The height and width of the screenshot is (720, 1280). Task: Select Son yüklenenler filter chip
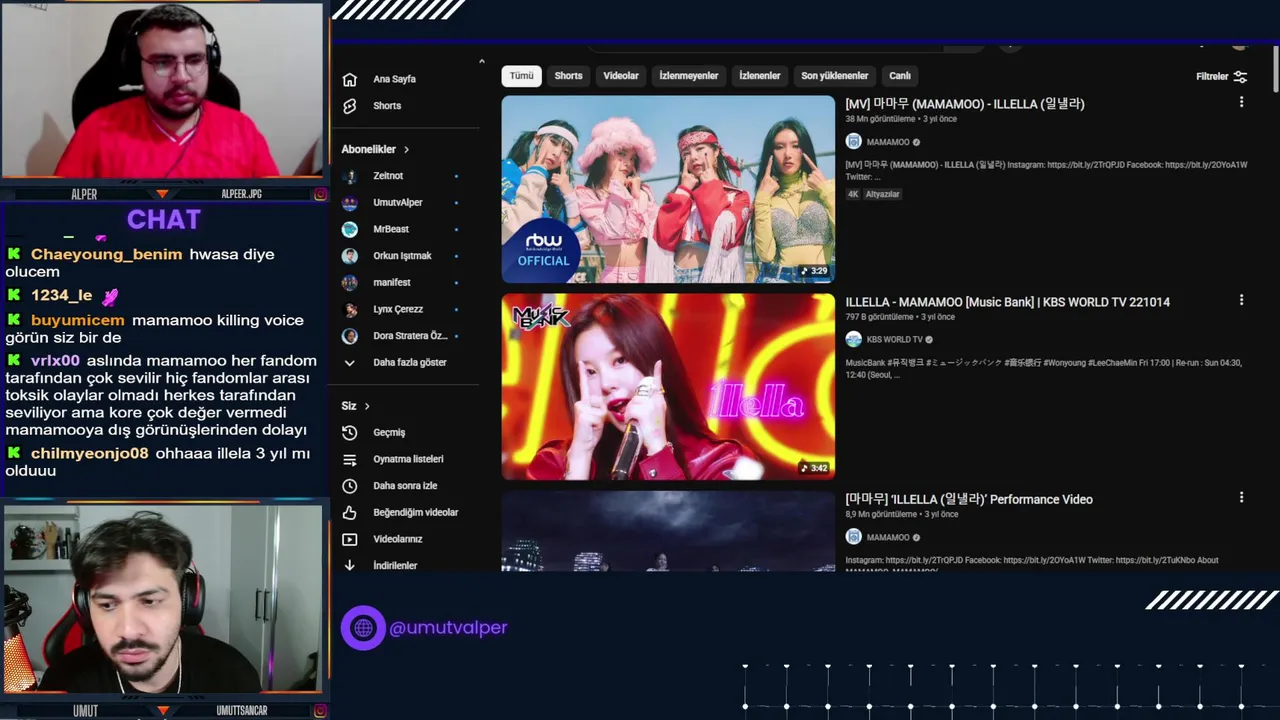point(835,76)
